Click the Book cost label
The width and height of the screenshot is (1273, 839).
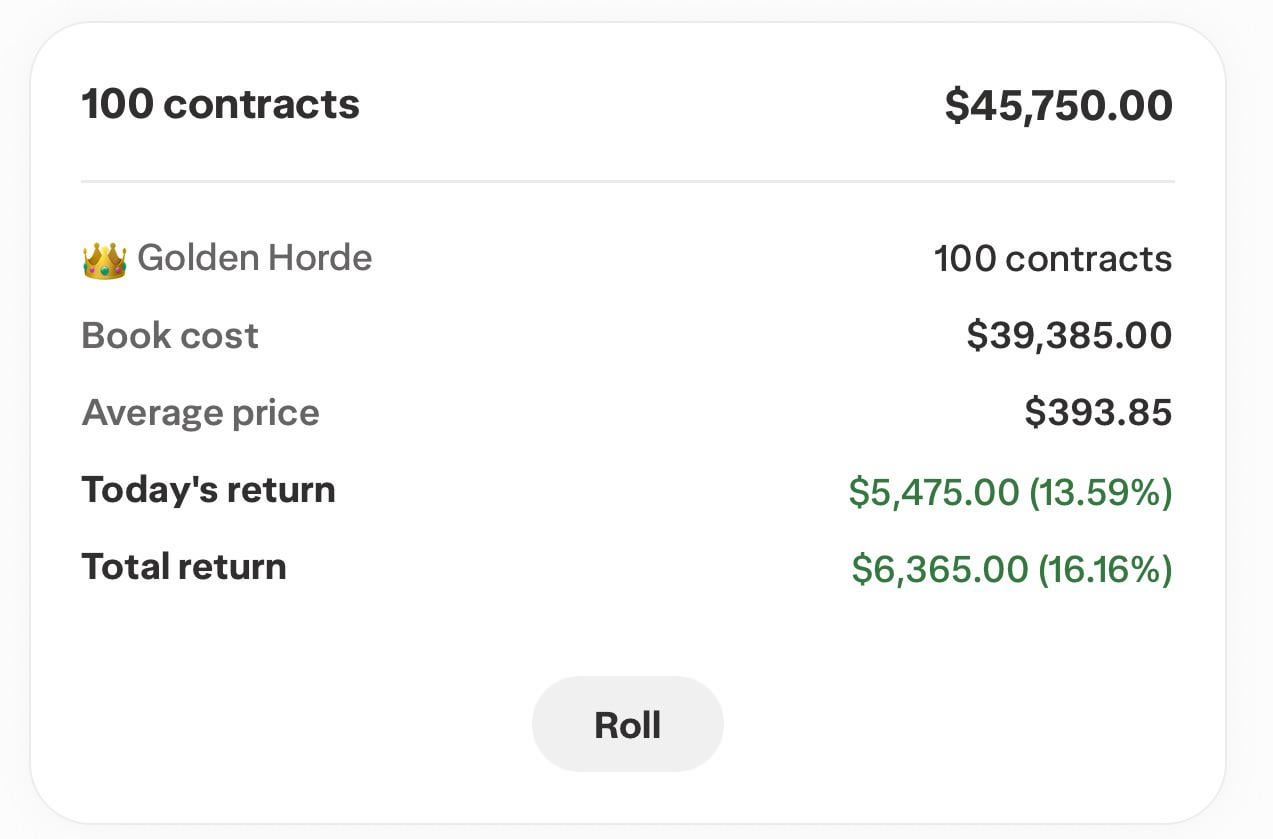tap(170, 336)
